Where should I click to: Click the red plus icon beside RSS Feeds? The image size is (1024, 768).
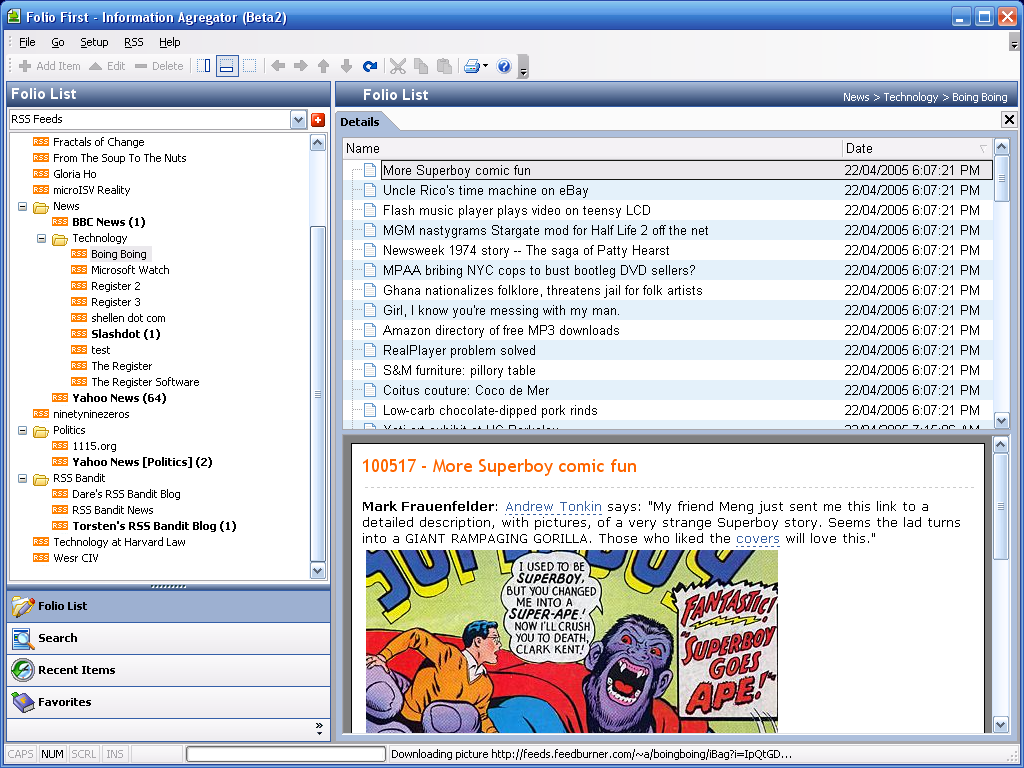pos(318,120)
